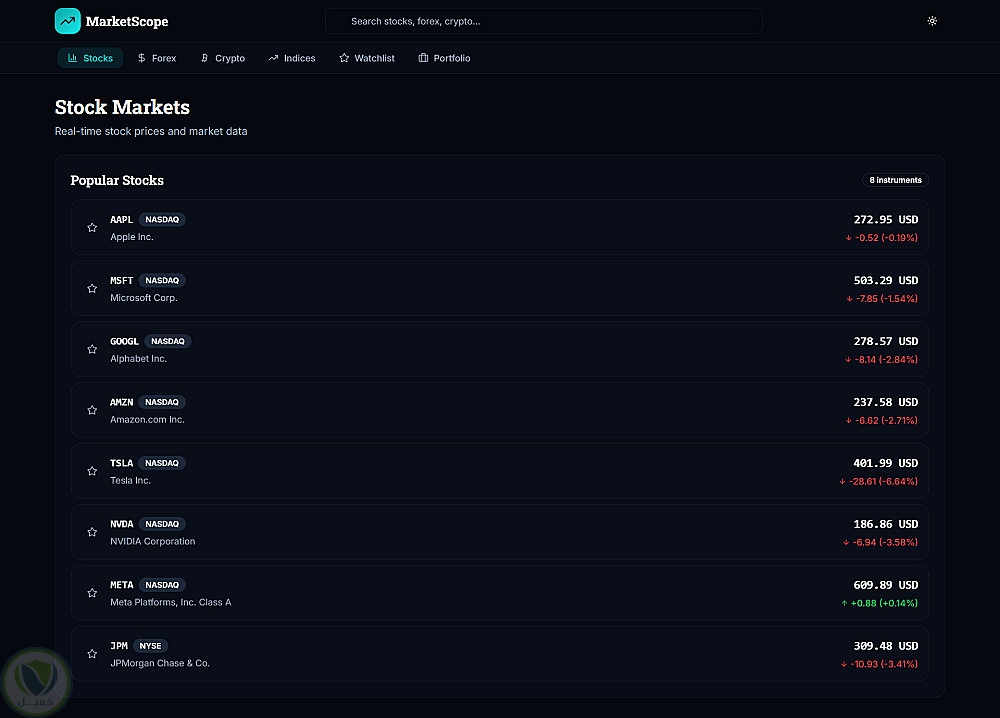The width and height of the screenshot is (1000, 718).
Task: Click the 272.95 USD price
Action: [886, 219]
